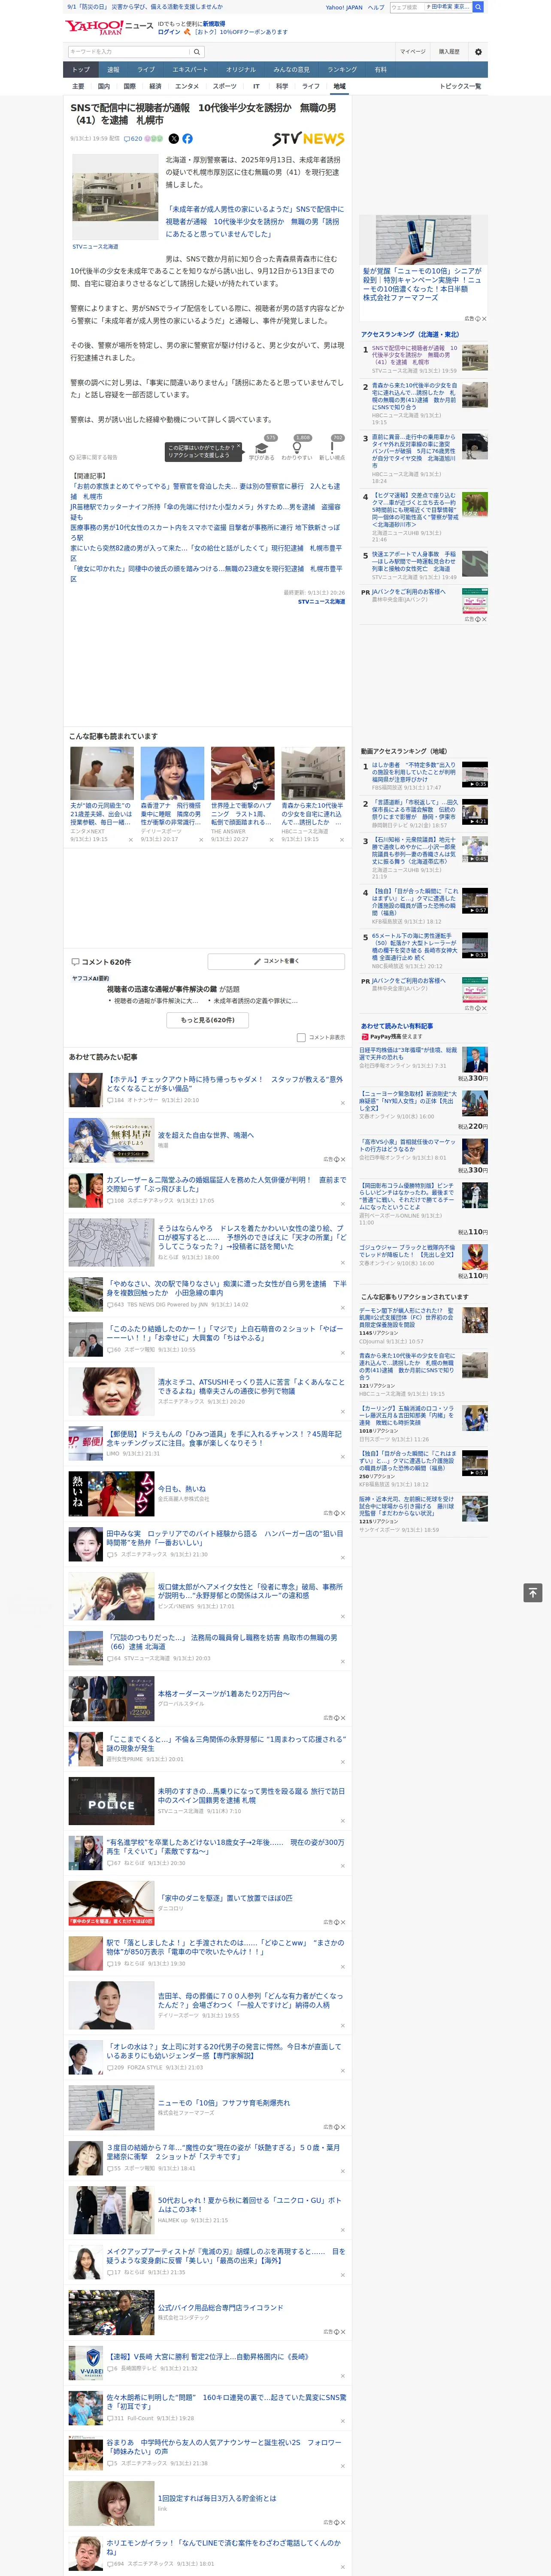Open ranking item 5 快速エアポートで人身事故
The width and height of the screenshot is (551, 2576).
click(x=415, y=562)
